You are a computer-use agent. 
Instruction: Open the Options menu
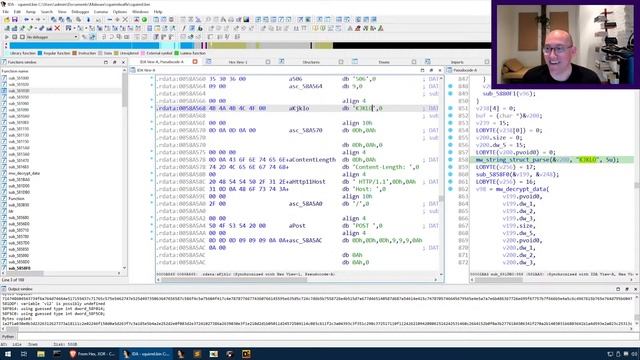(120, 12)
